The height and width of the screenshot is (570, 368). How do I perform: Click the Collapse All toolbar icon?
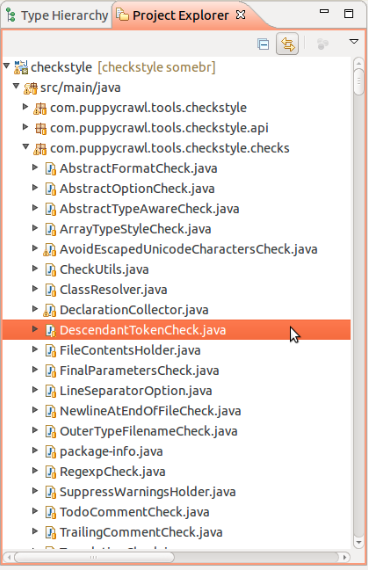pyautogui.click(x=263, y=44)
